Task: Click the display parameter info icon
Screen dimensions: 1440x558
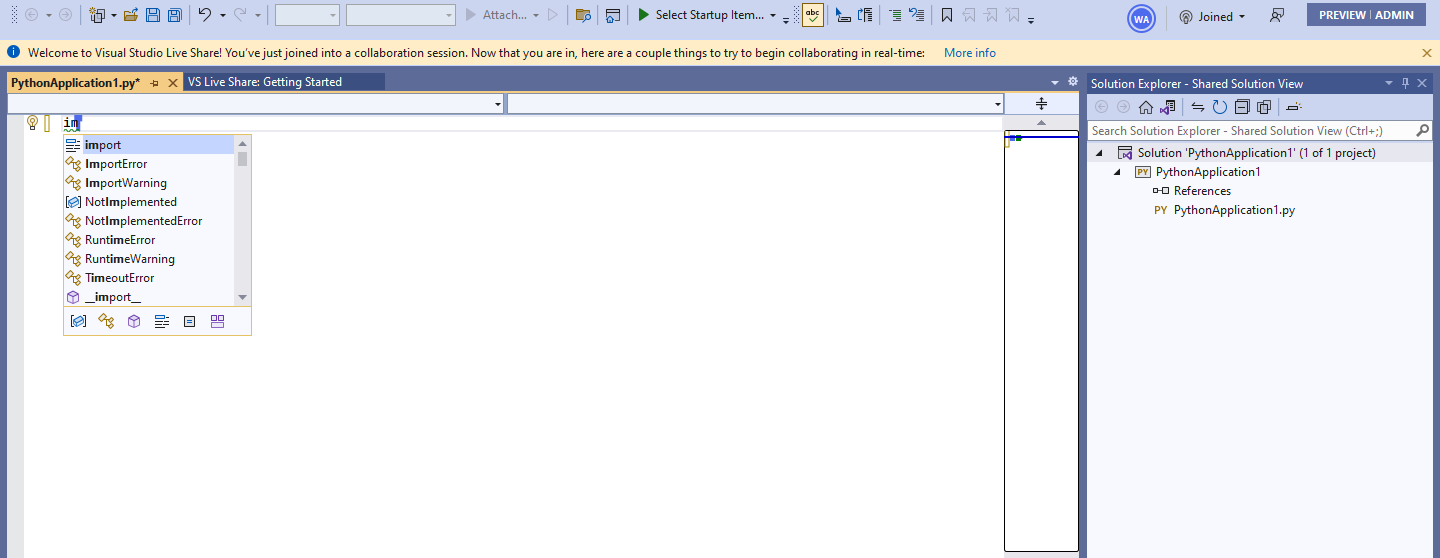Action: (843, 15)
